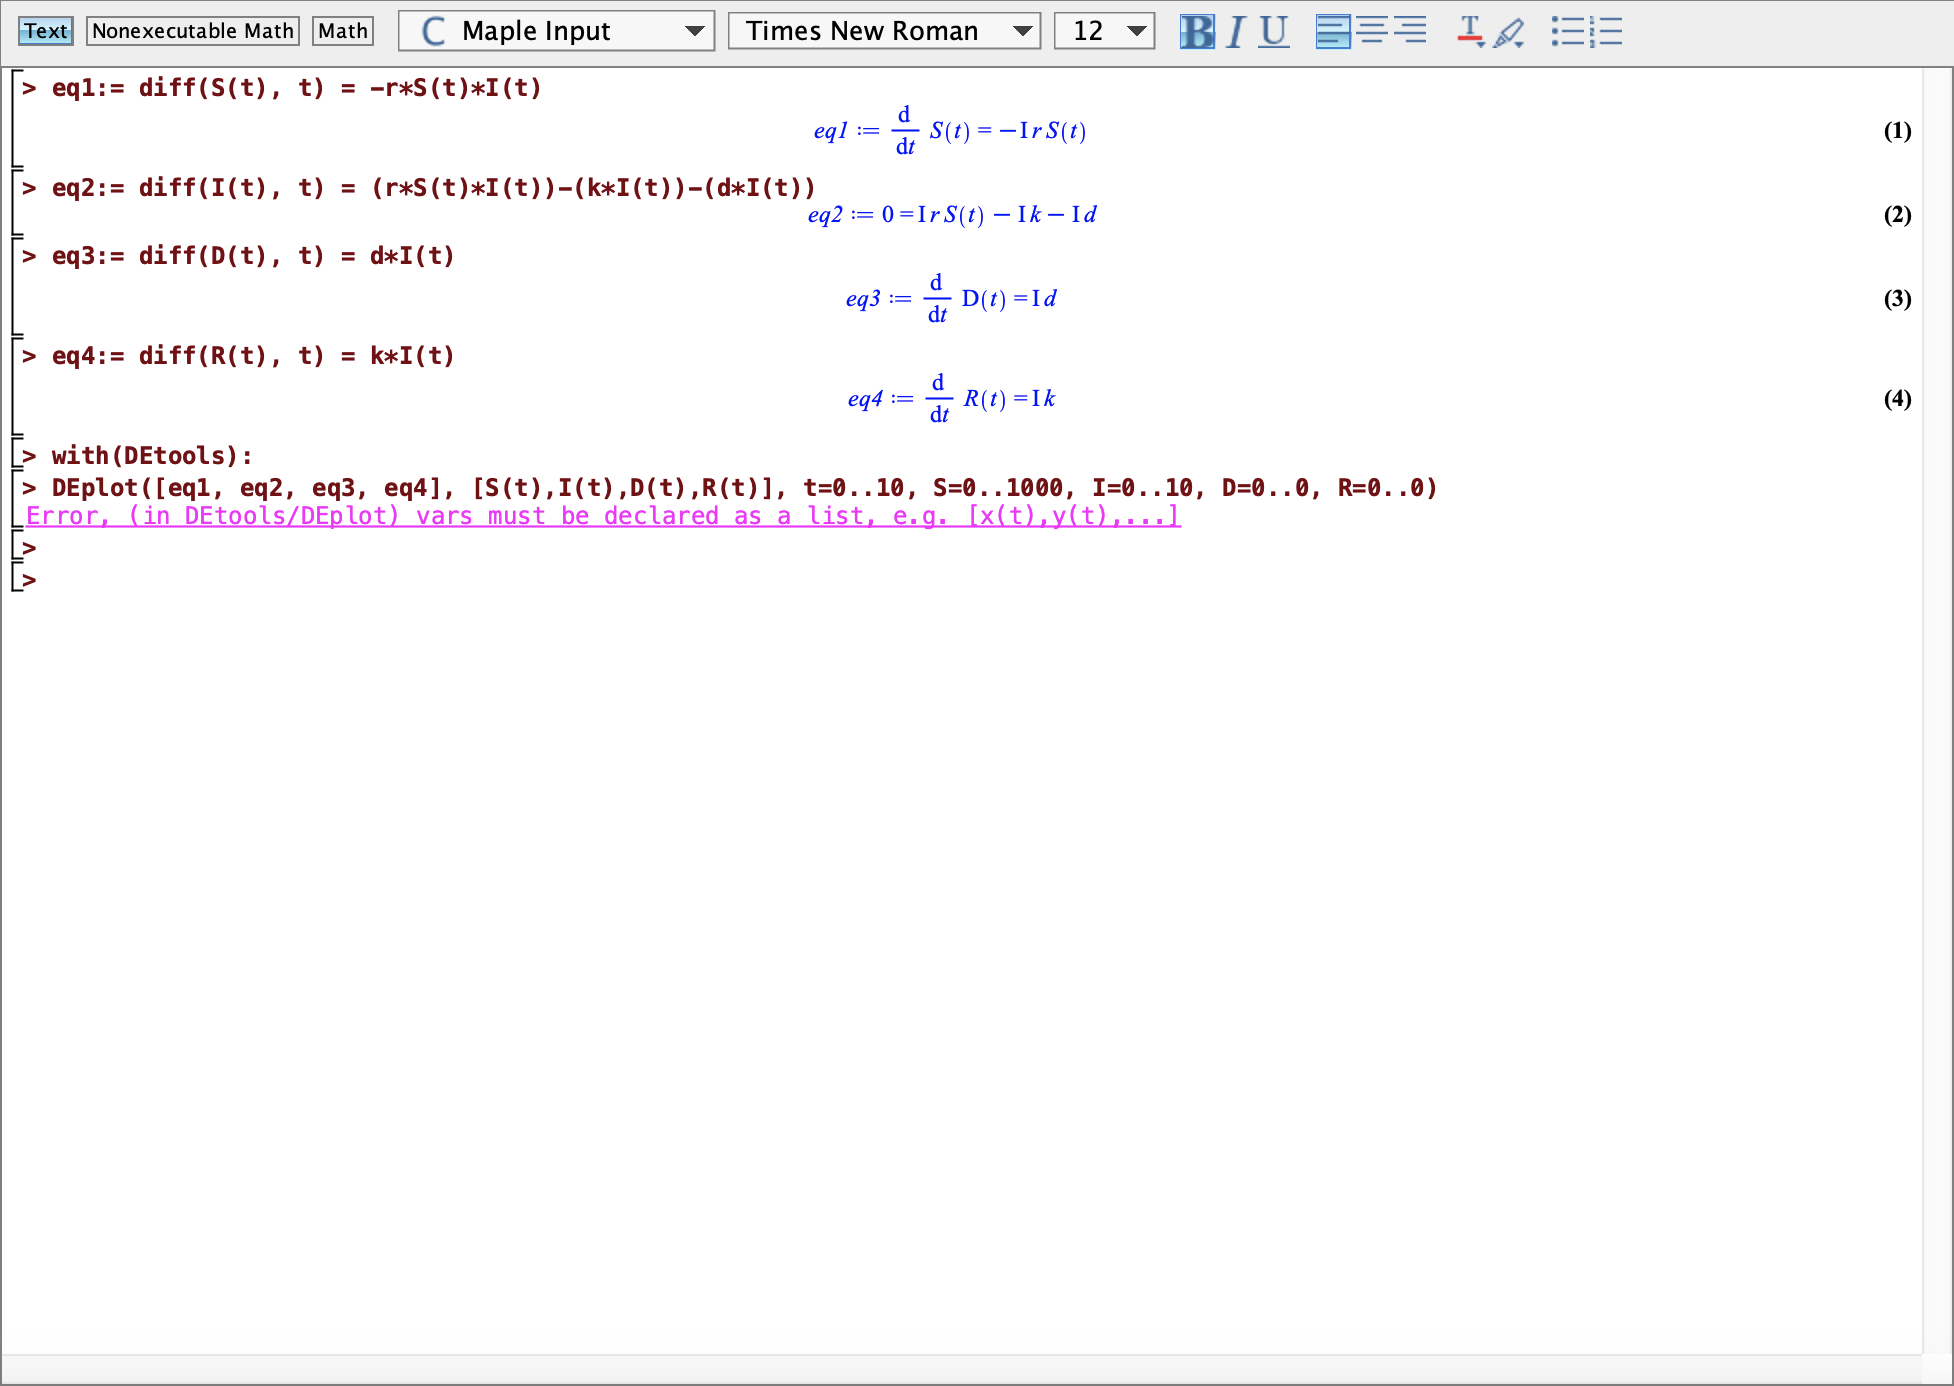Switch to Text input mode
Screen dimensions: 1954x1386
tap(46, 31)
